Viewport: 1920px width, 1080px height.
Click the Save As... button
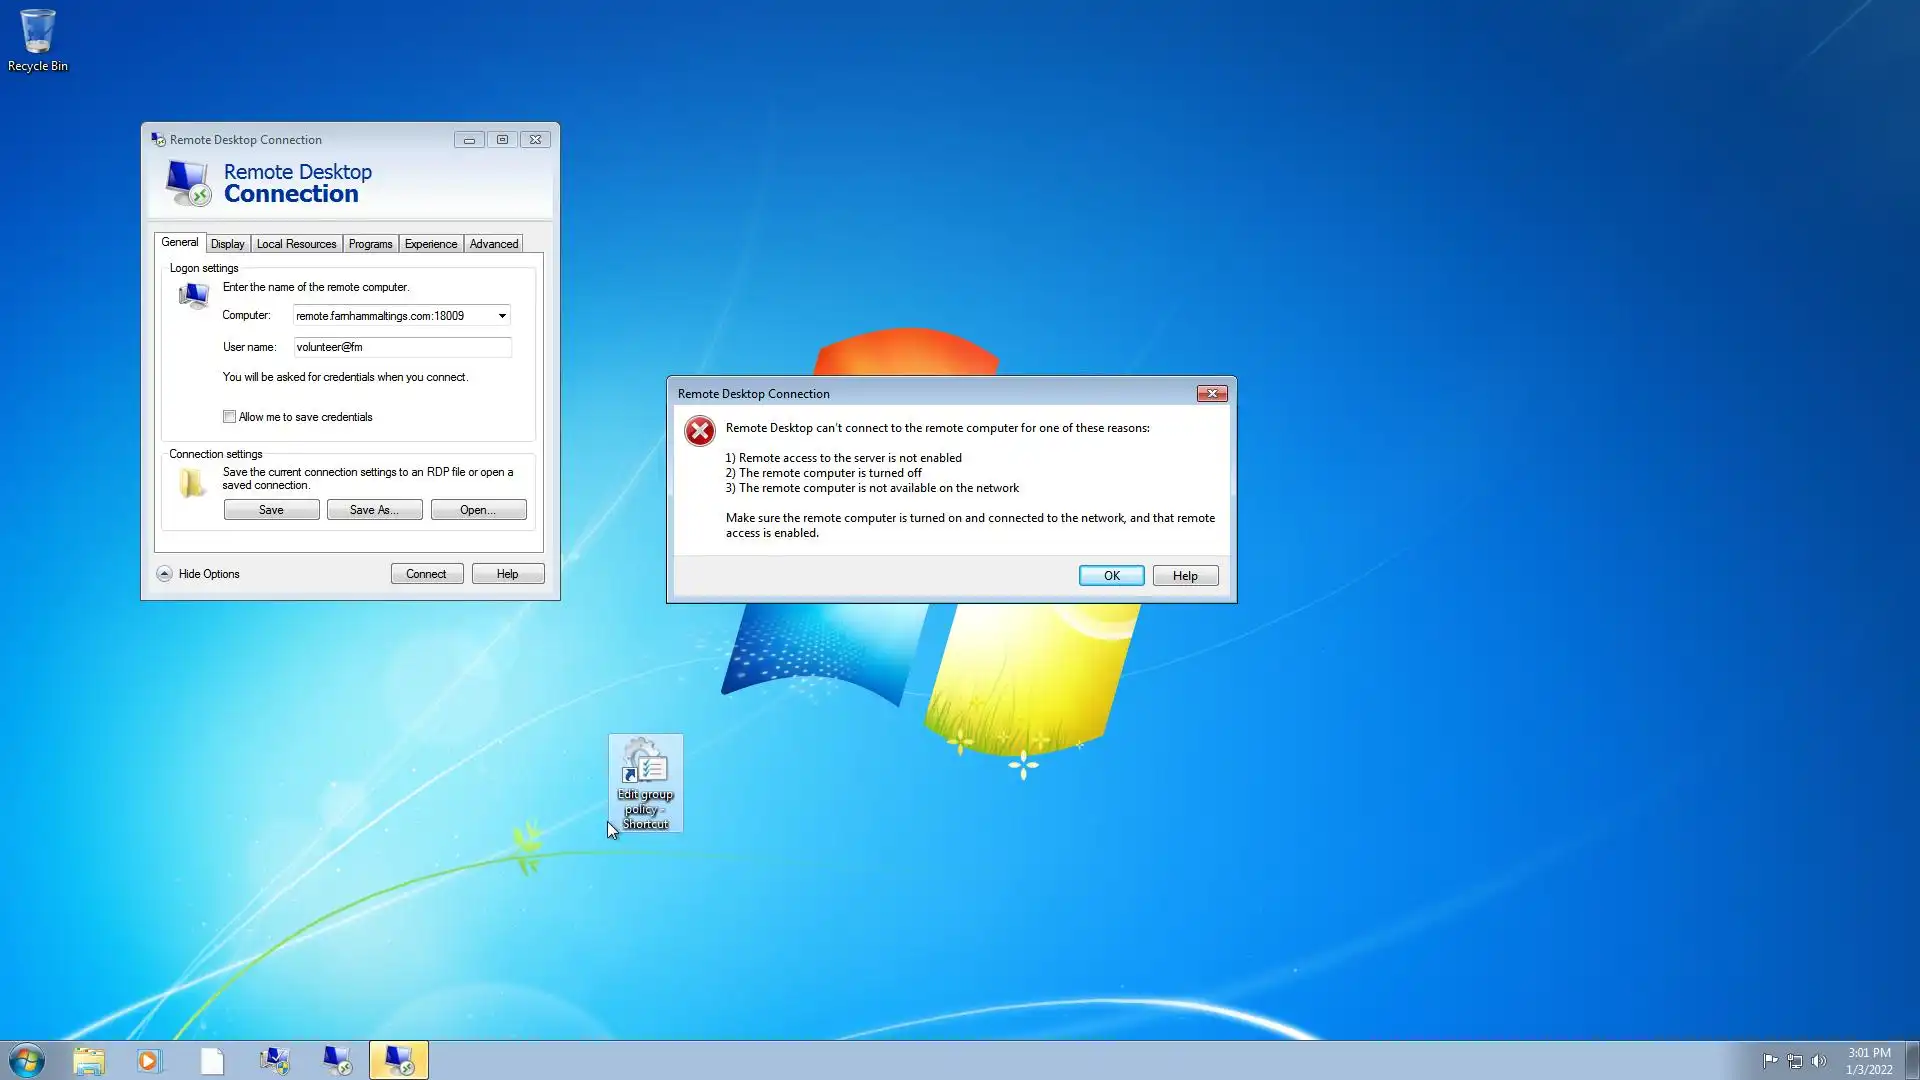(x=374, y=510)
